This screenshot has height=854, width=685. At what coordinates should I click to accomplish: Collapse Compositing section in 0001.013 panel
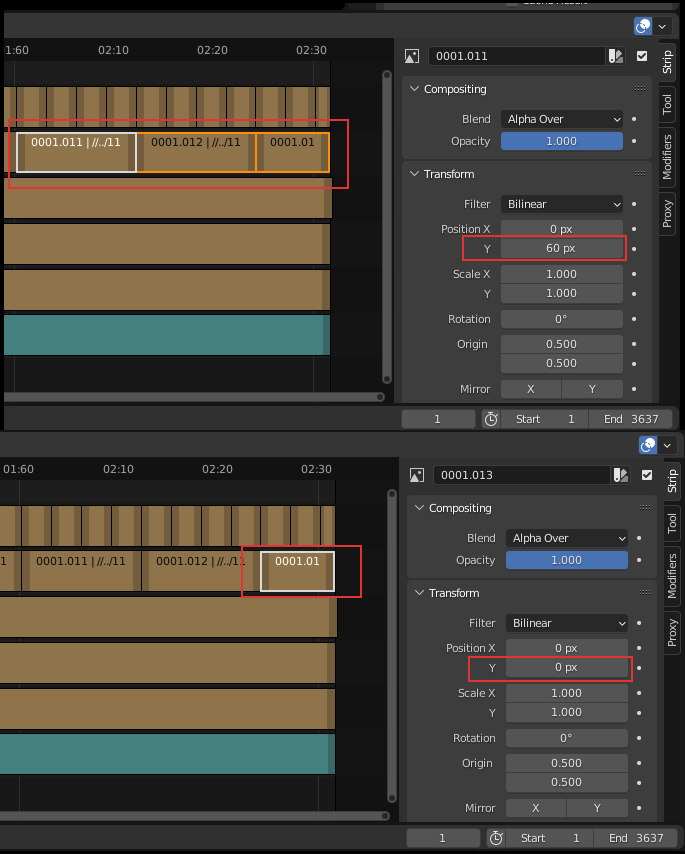tap(419, 508)
